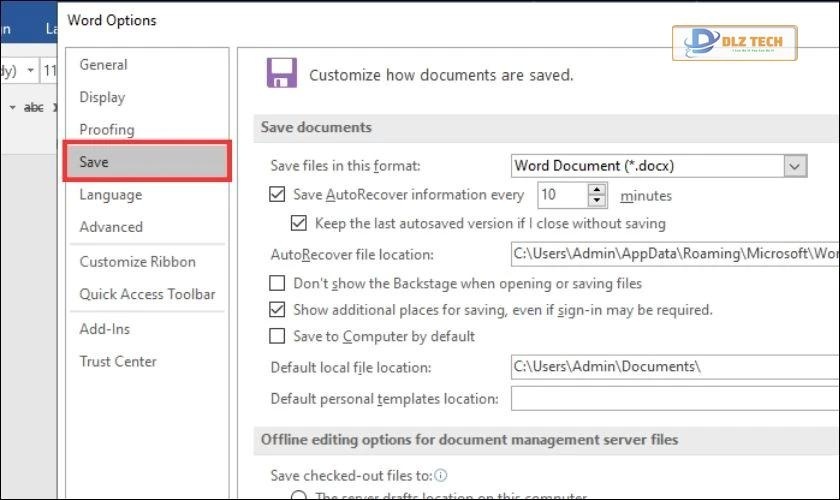Click the AutoRecover minutes value field

coord(562,195)
